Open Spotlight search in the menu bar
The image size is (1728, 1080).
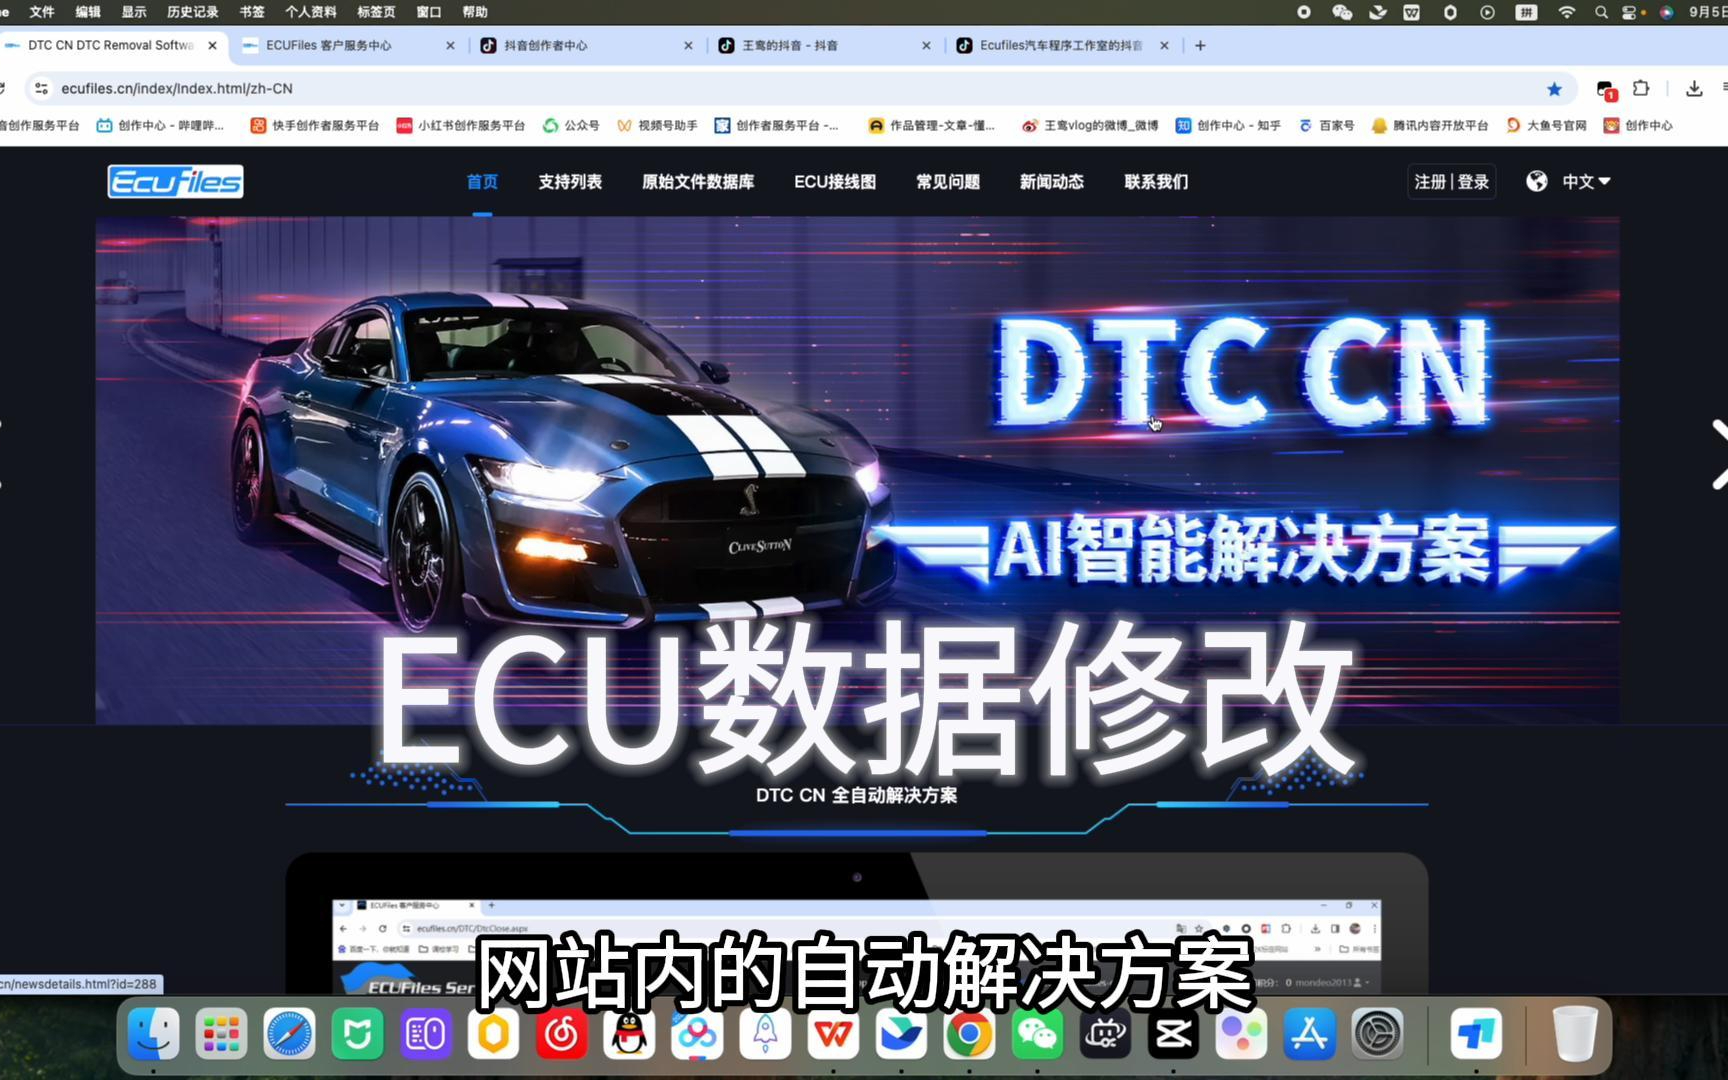(1601, 12)
